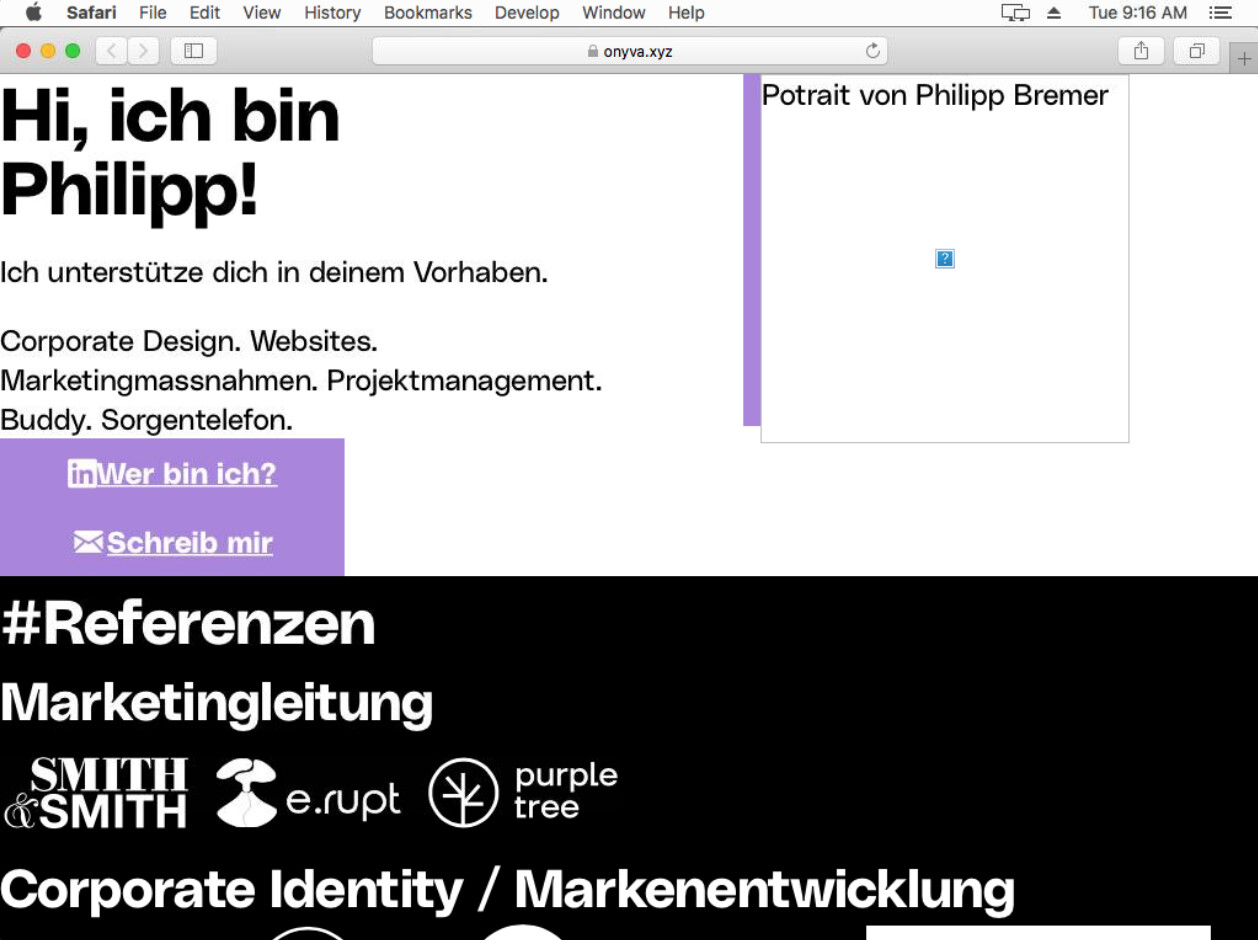Click the '#Referenzen' heading

coord(188,624)
